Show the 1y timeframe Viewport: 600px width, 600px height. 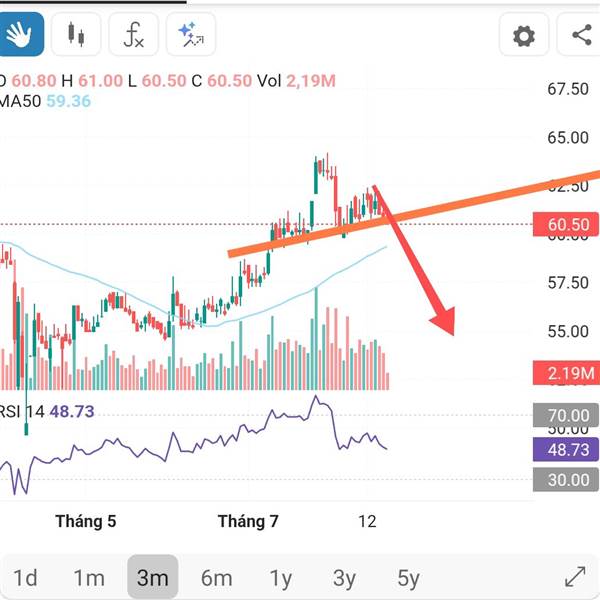coord(280,577)
